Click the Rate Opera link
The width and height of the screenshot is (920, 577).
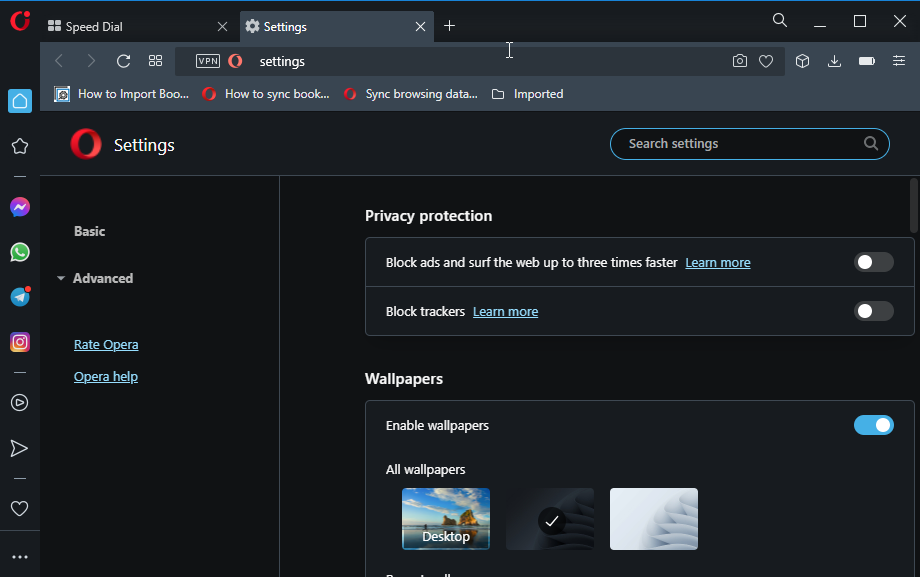point(106,345)
